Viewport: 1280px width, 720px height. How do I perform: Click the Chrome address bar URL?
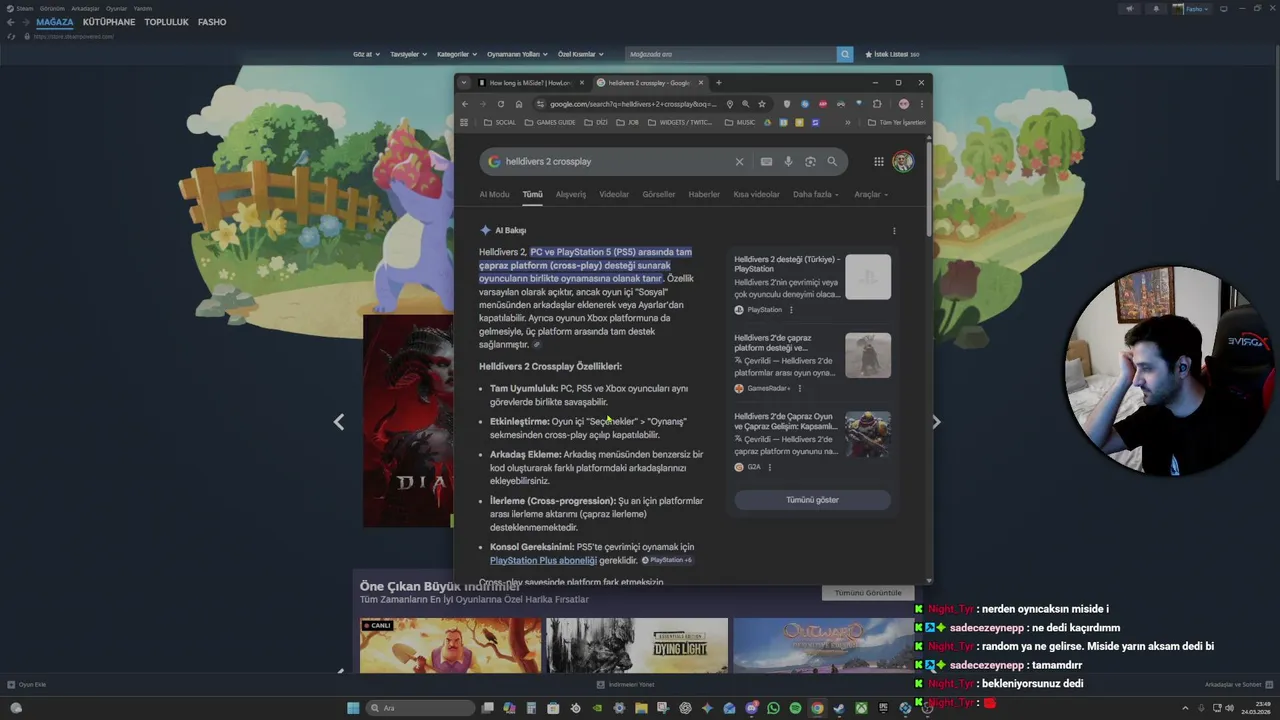pos(633,104)
